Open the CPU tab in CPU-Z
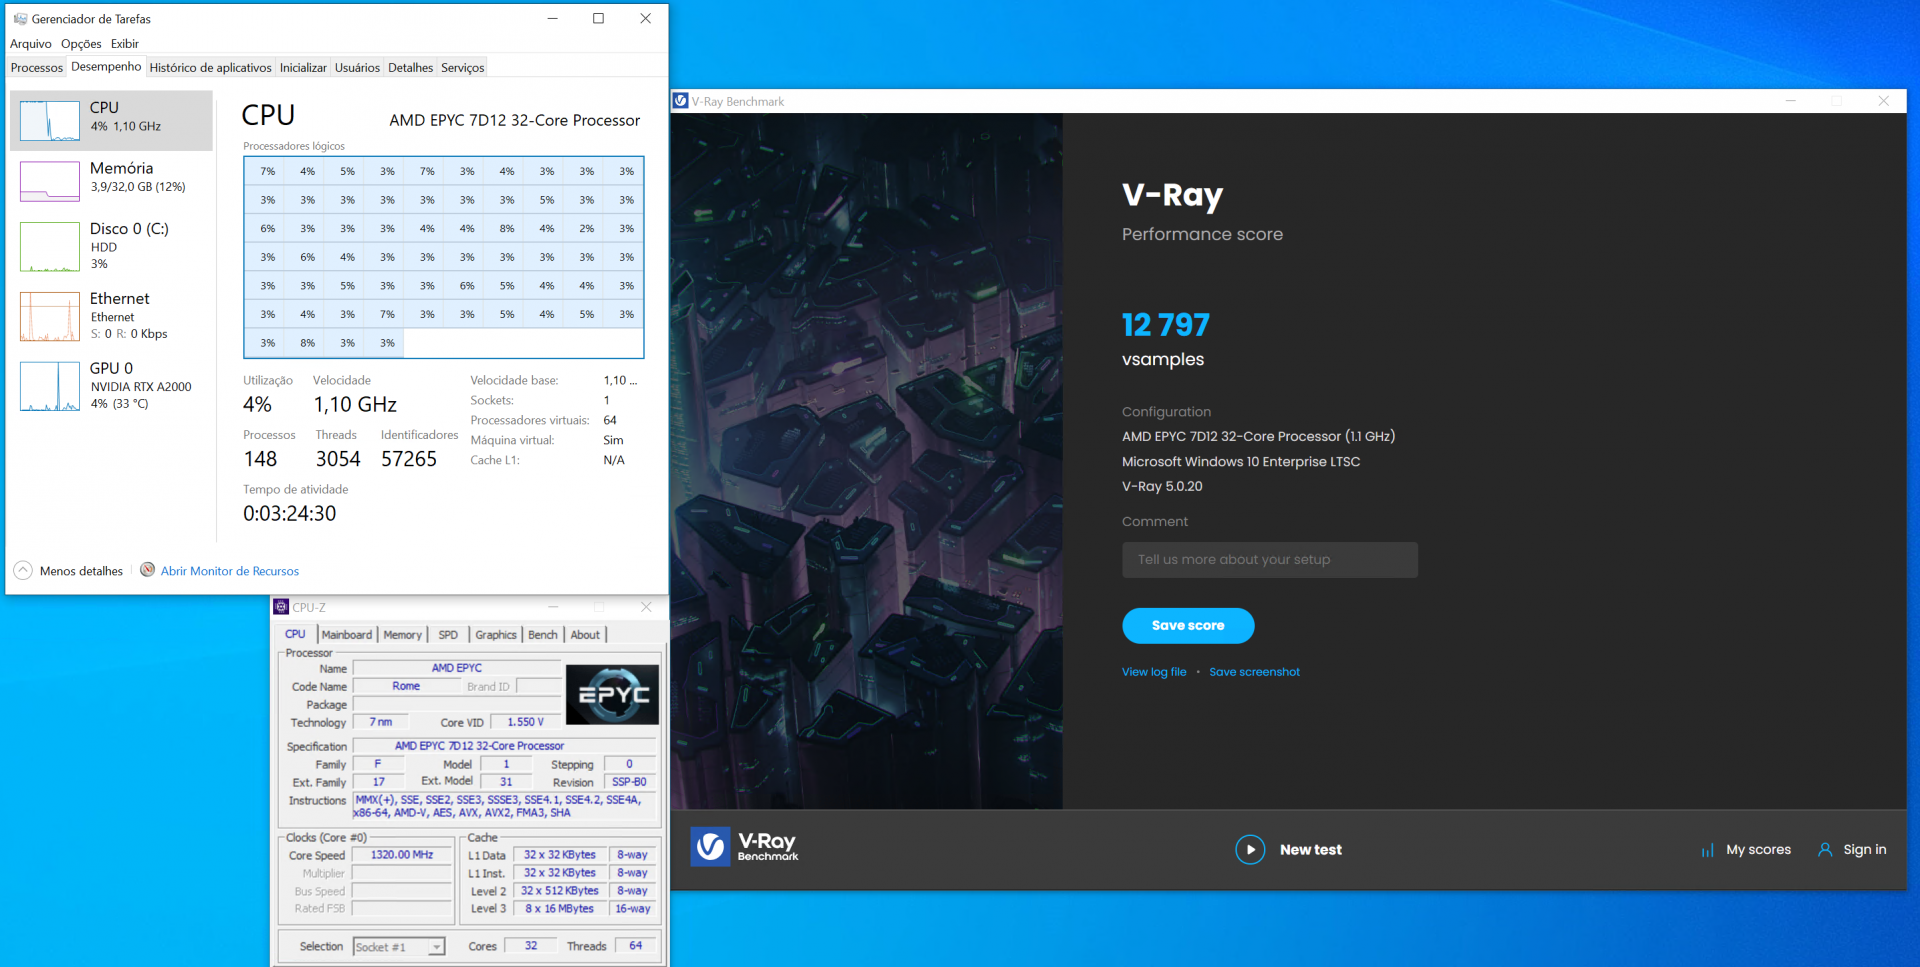 click(x=295, y=634)
